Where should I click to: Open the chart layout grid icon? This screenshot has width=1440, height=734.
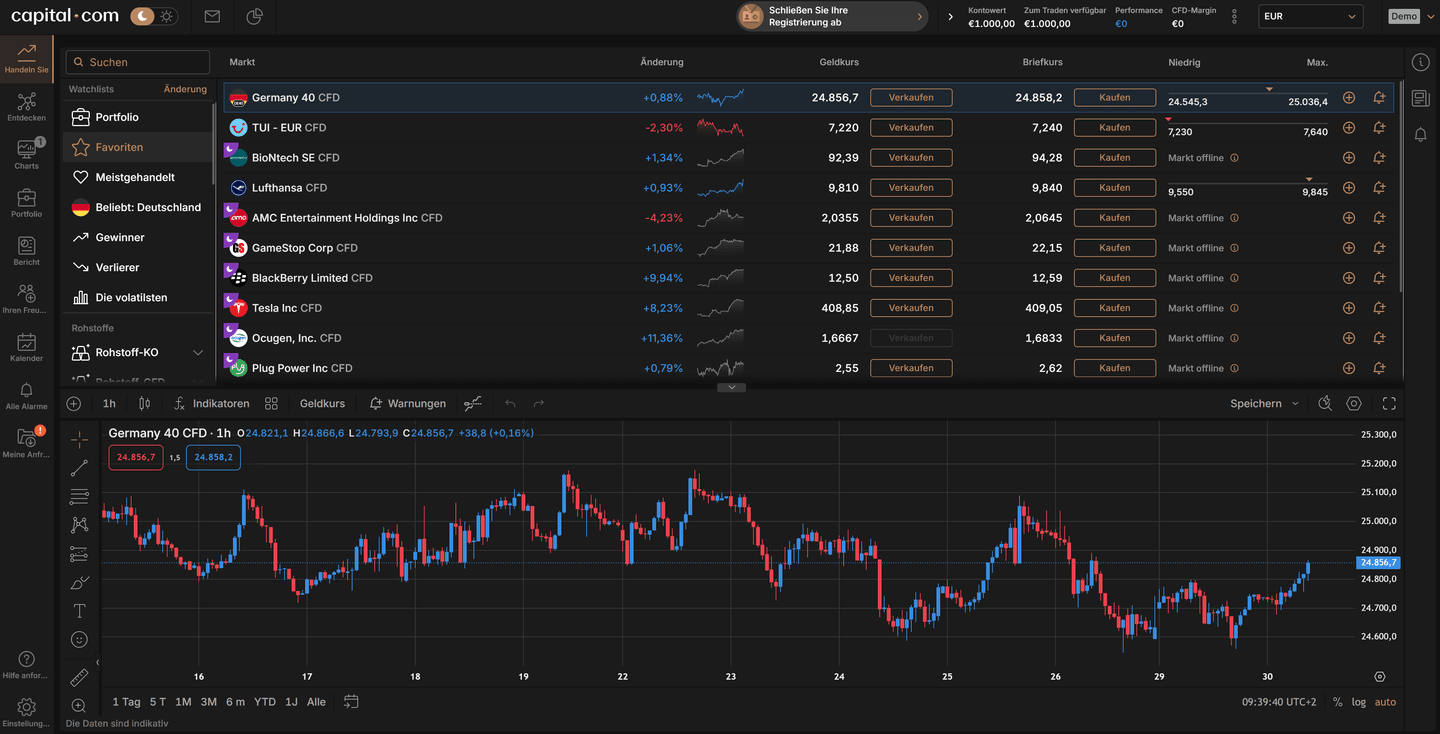[271, 403]
